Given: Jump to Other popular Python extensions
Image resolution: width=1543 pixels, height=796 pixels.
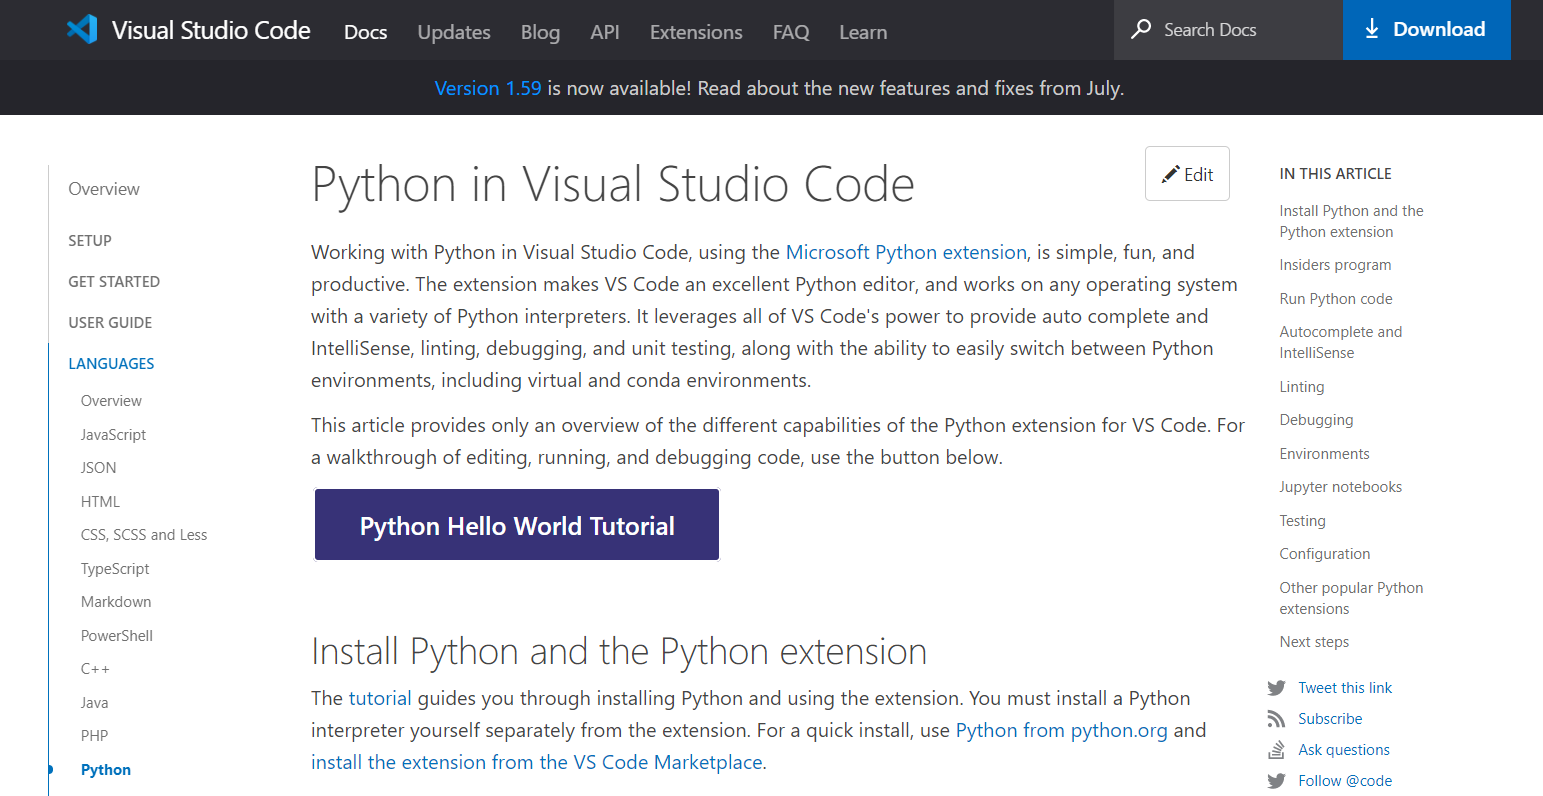Looking at the screenshot, I should click(x=1351, y=598).
